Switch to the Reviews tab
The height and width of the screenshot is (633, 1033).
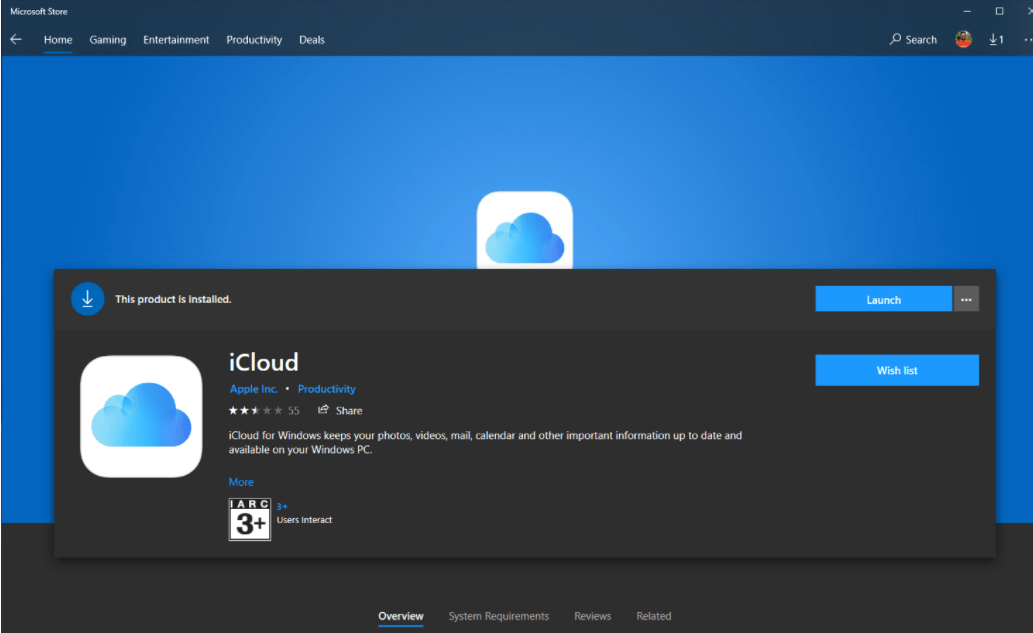tap(593, 616)
